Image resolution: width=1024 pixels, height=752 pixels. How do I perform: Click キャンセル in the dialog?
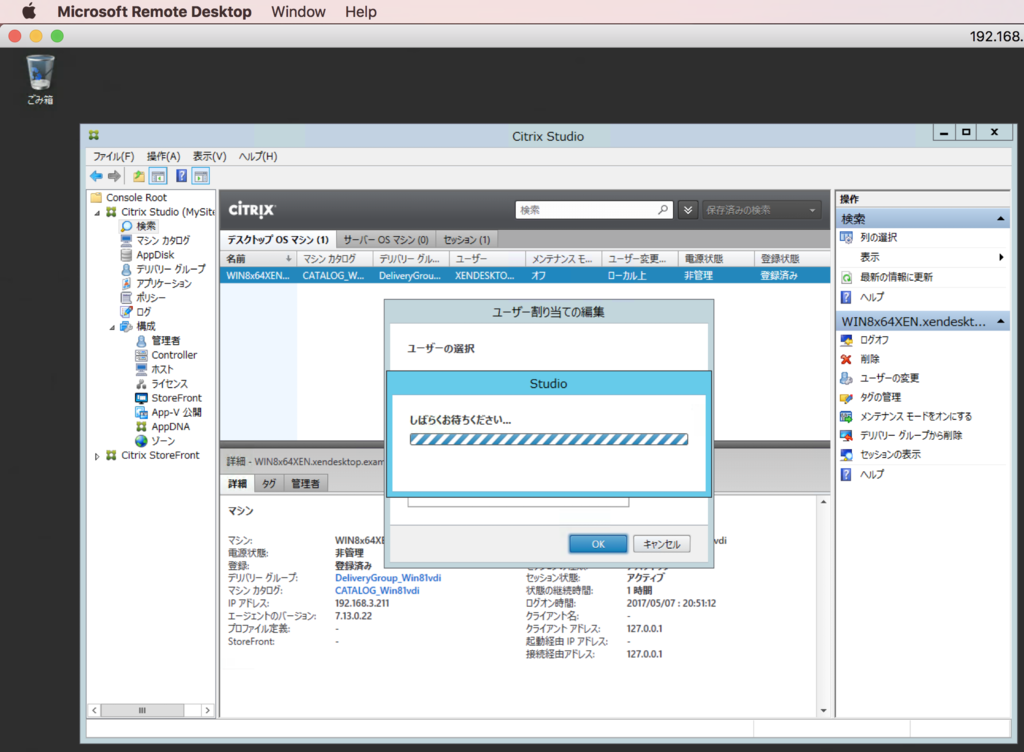tap(662, 544)
